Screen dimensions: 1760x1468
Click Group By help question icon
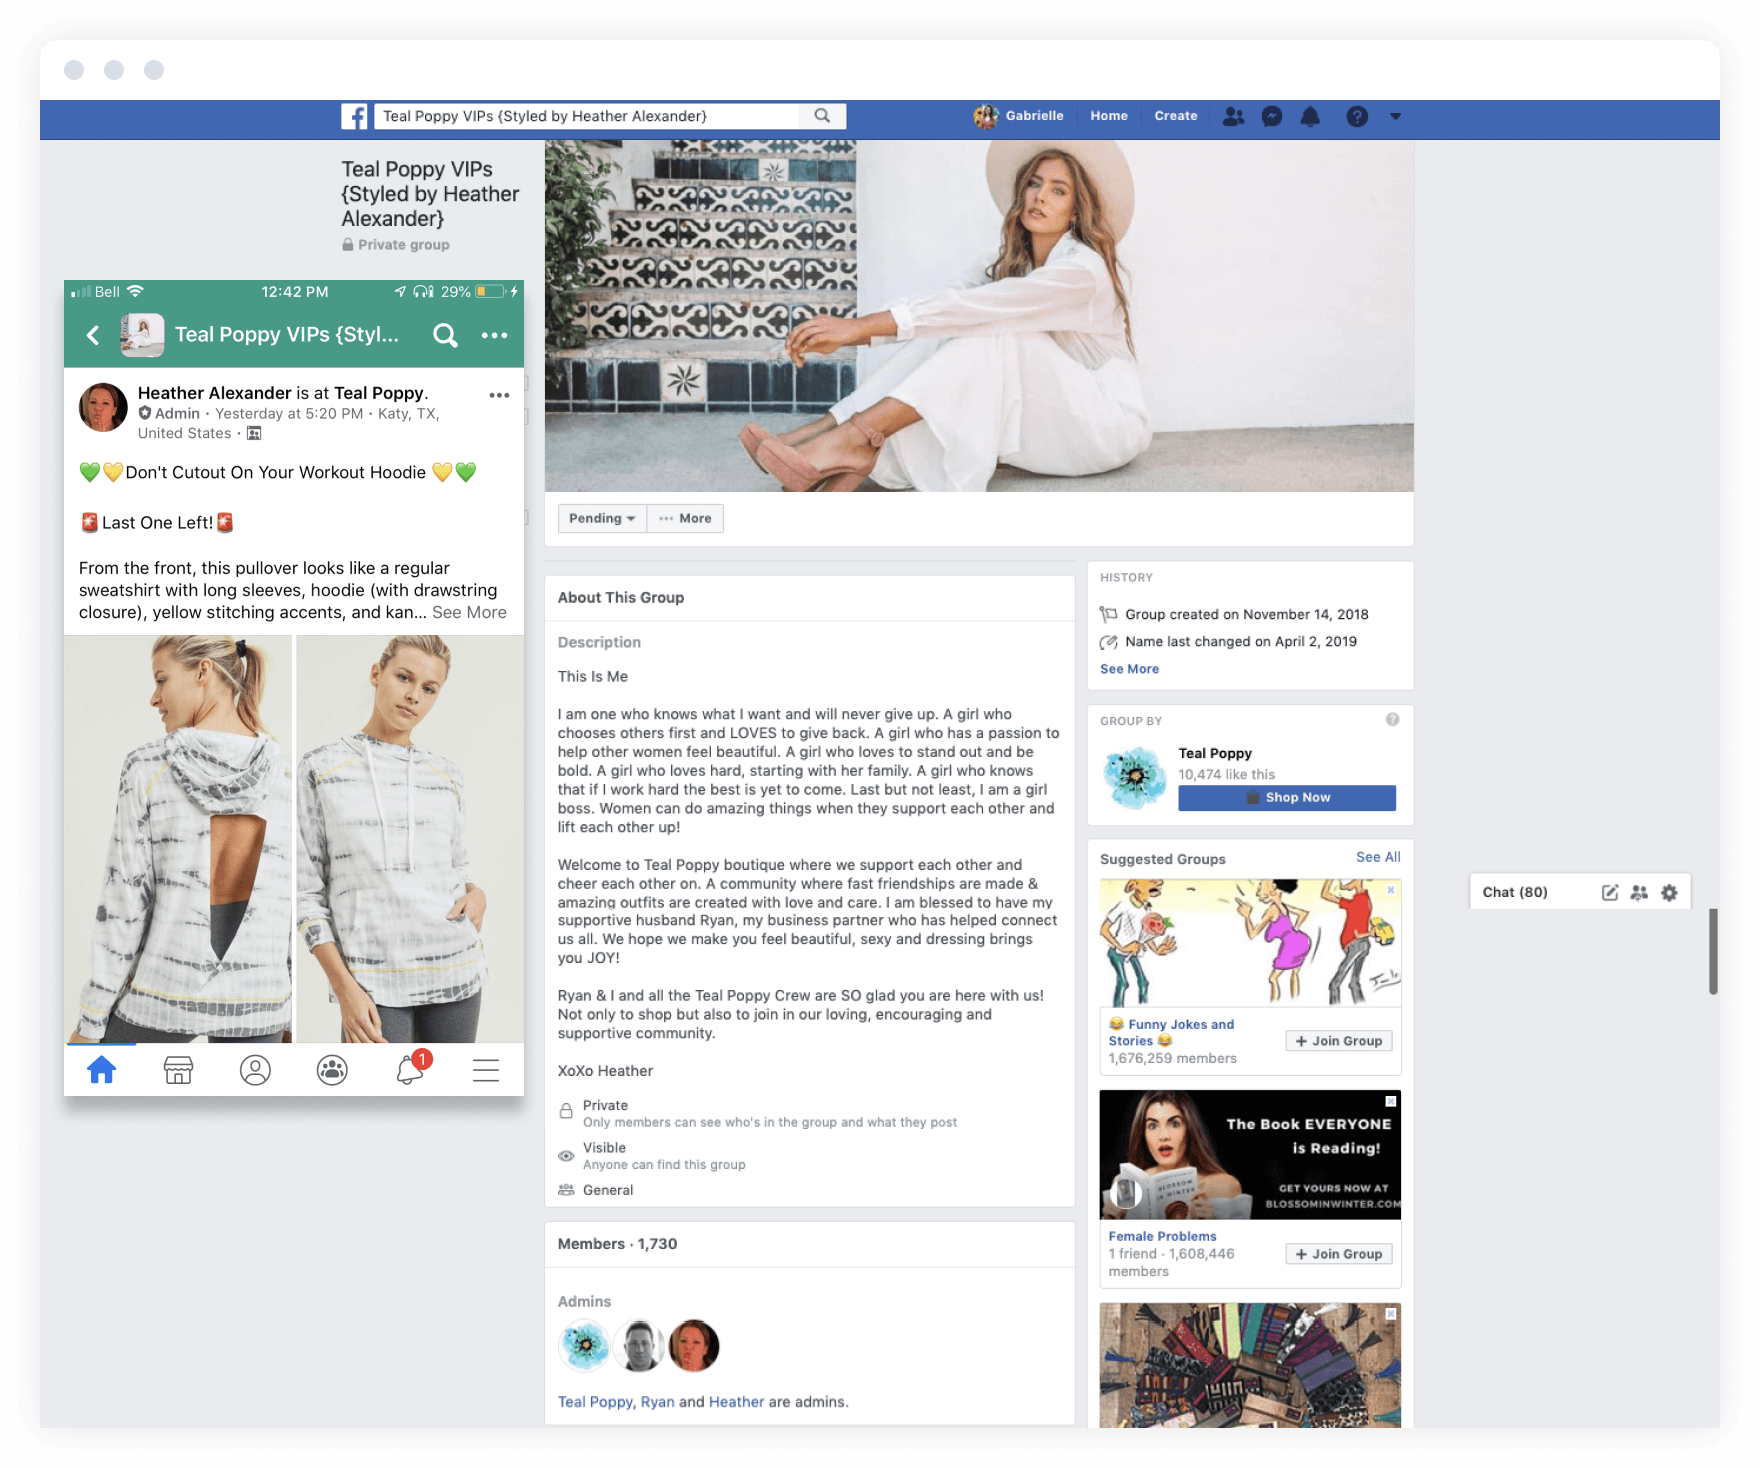1392,719
